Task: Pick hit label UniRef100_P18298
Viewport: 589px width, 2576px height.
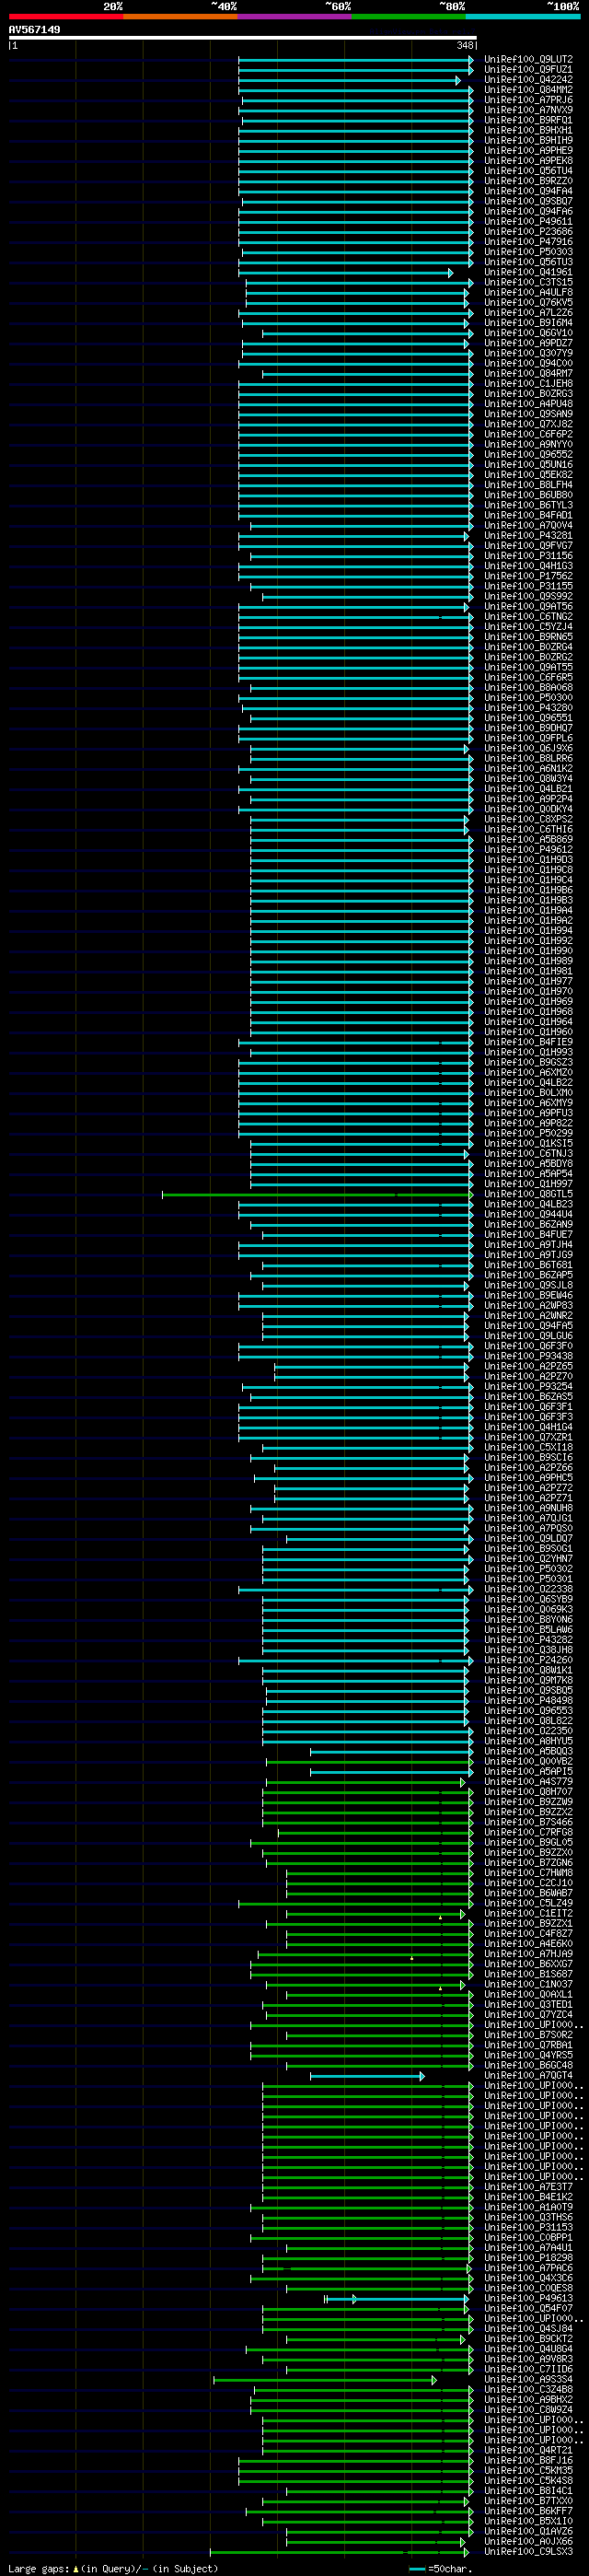Action: (x=529, y=2257)
